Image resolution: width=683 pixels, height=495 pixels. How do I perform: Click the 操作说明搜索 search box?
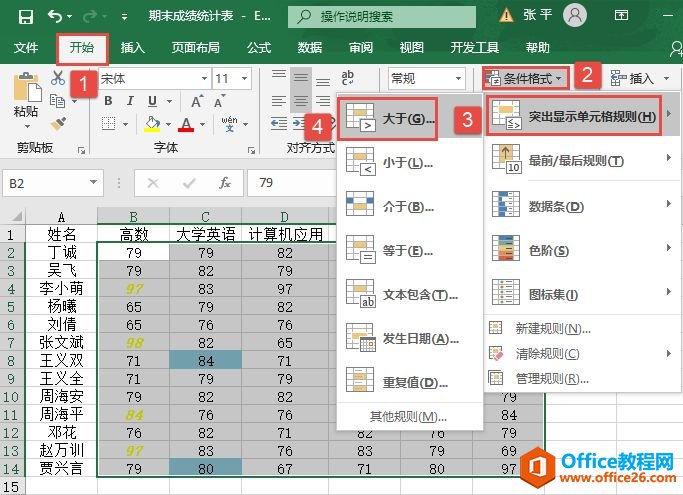pyautogui.click(x=382, y=17)
